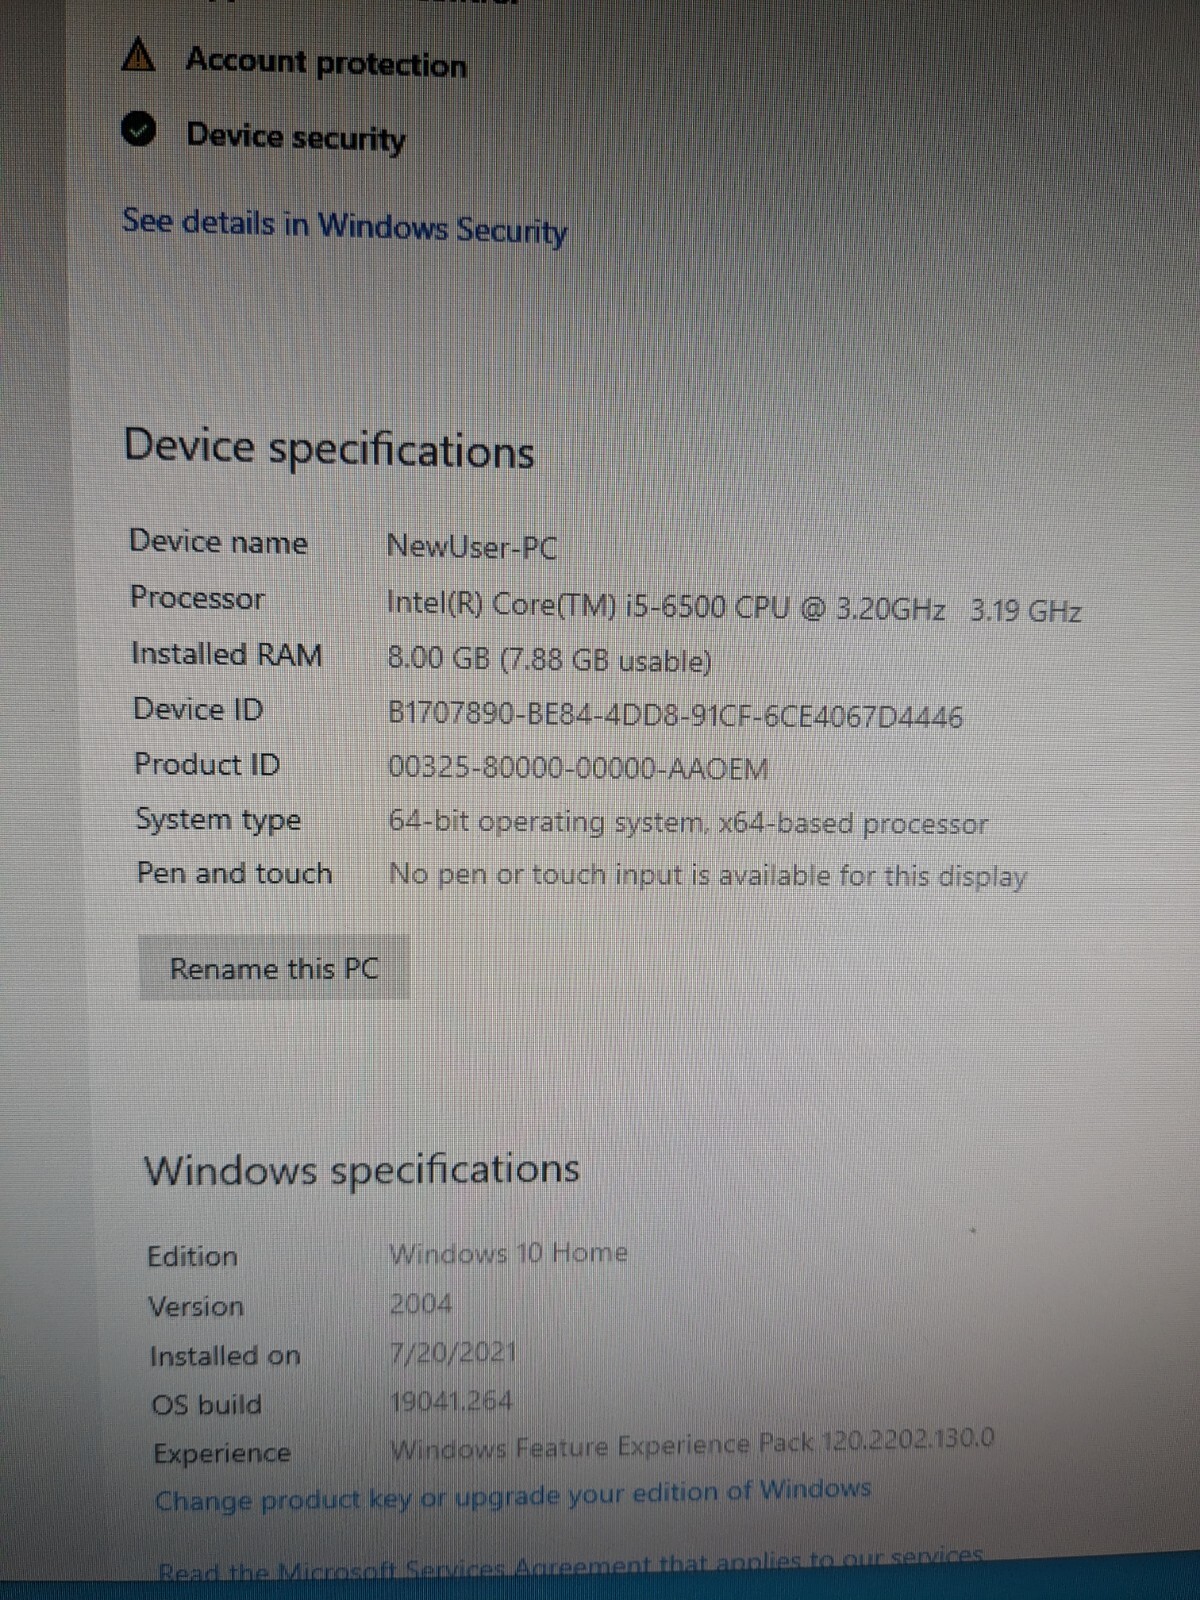Click the device name value NewUser-PC

[472, 546]
